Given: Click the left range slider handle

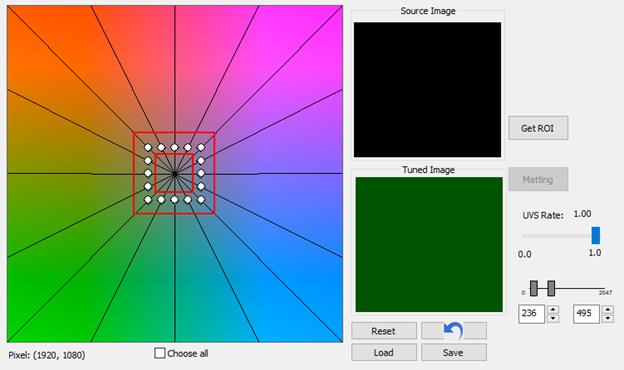Looking at the screenshot, I should click(534, 288).
